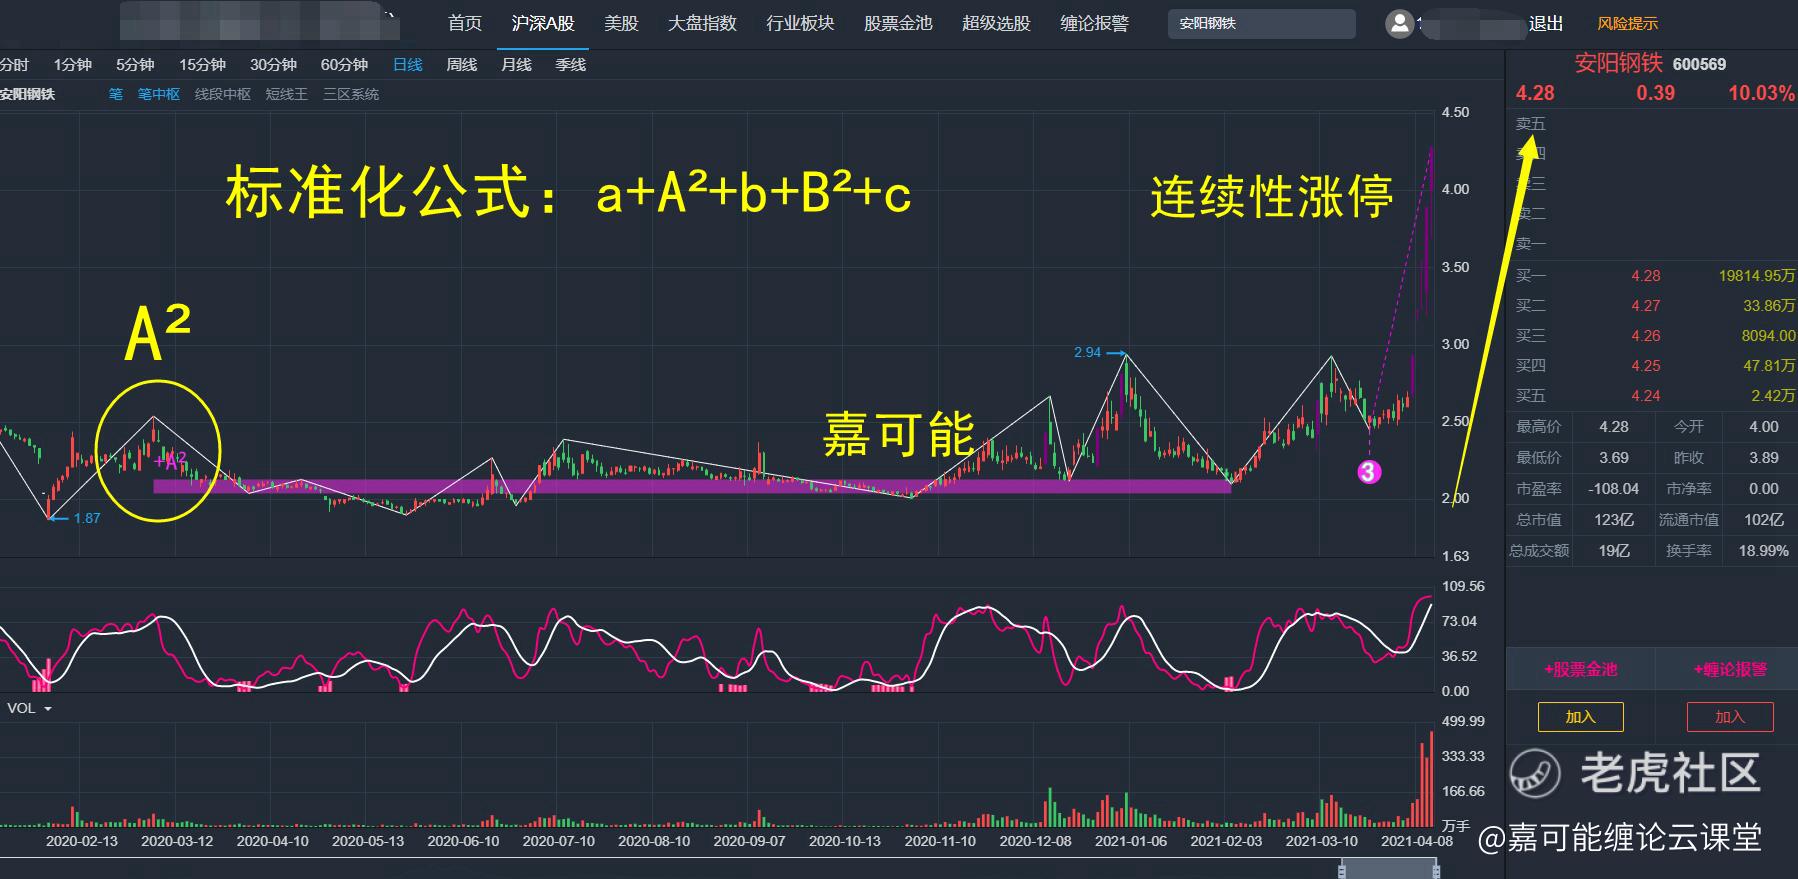
Task: Click the 买三 price 4.26
Action: coord(1646,336)
